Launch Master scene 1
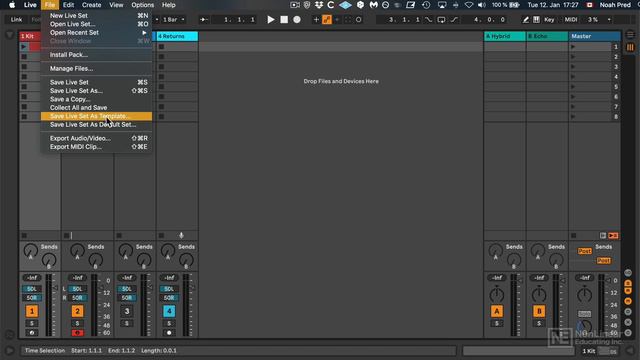Image resolution: width=640 pixels, height=360 pixels. tap(573, 47)
